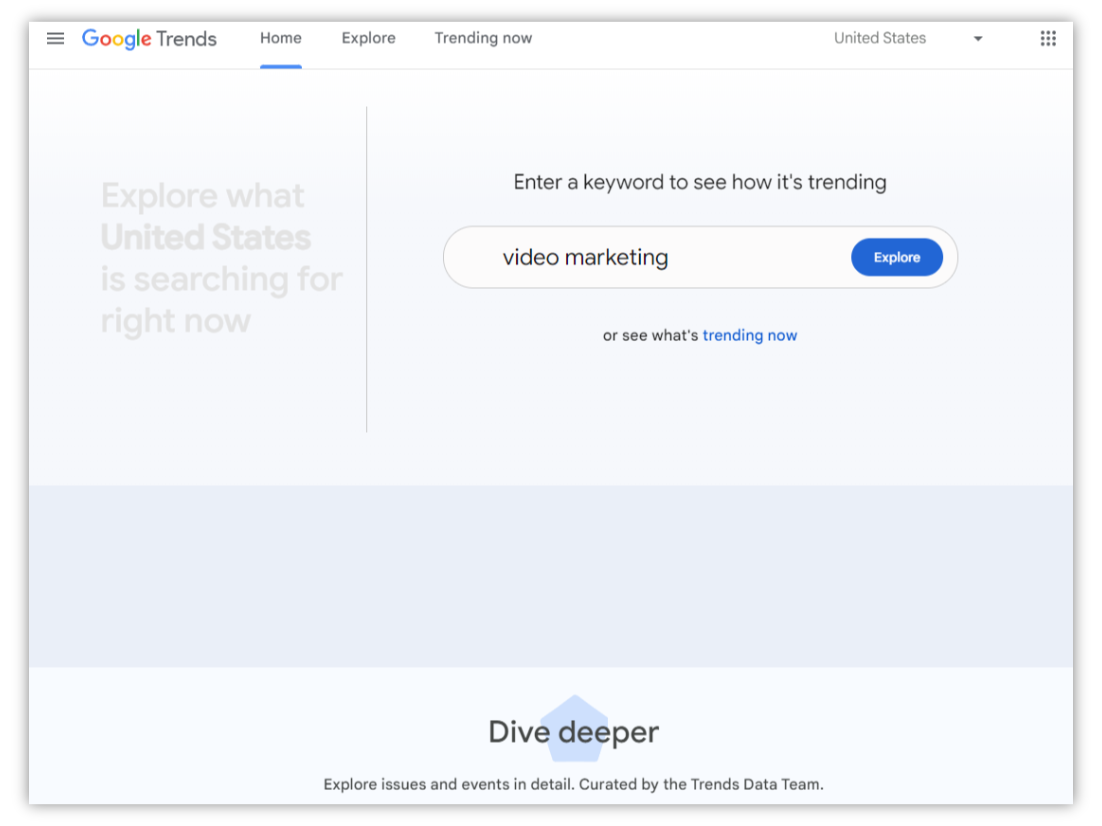The image size is (1102, 826).
Task: Open the Google apps grid
Action: (1048, 38)
